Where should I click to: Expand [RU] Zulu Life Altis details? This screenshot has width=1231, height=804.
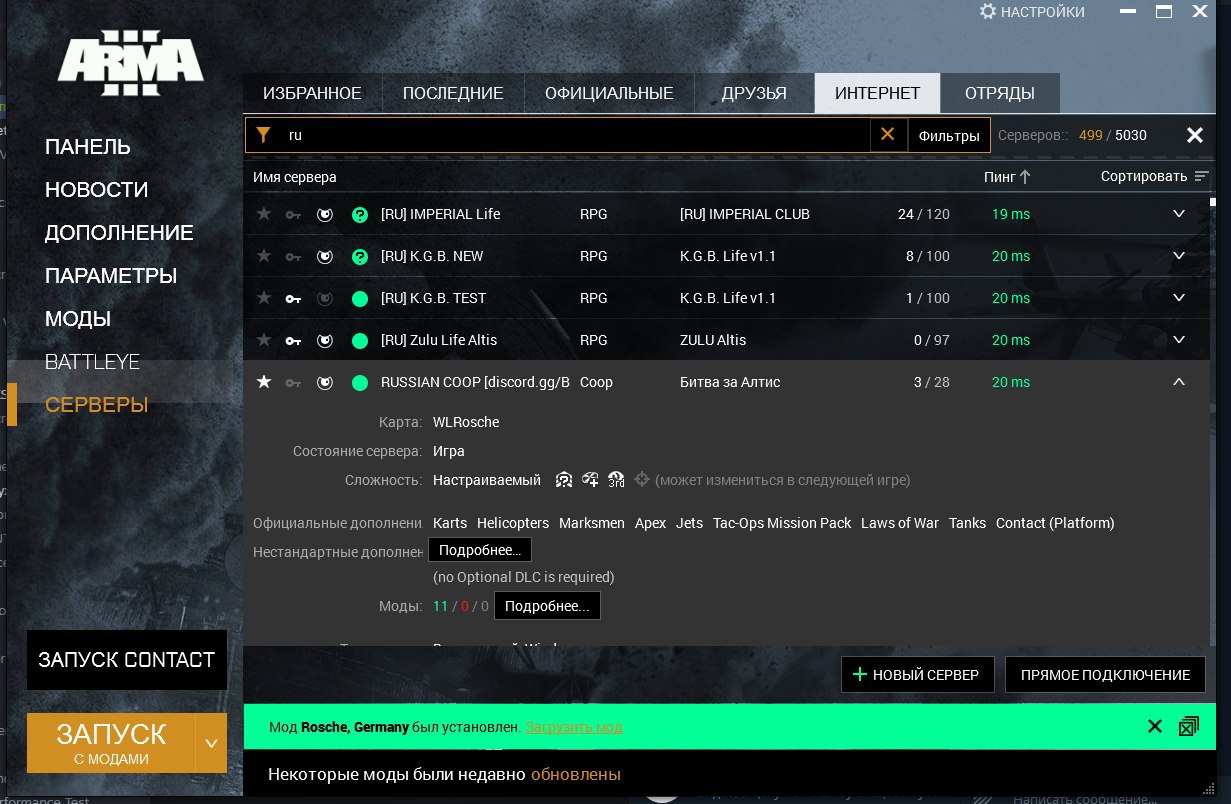click(1179, 340)
